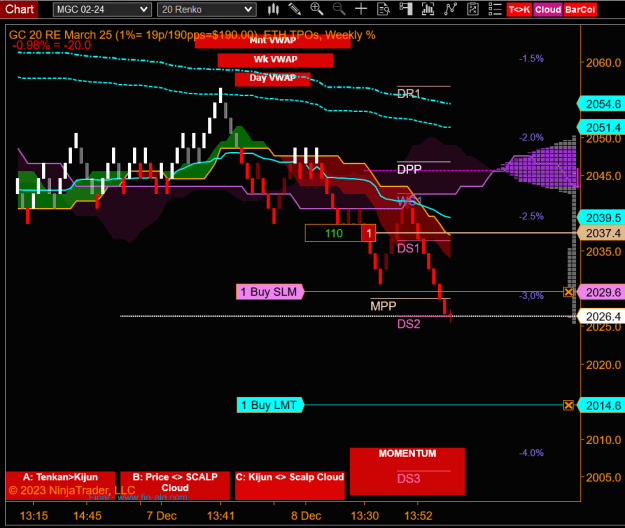Viewport: 625px width, 528px height.
Task: Cancel the Buy LMT order with its X
Action: click(568, 405)
